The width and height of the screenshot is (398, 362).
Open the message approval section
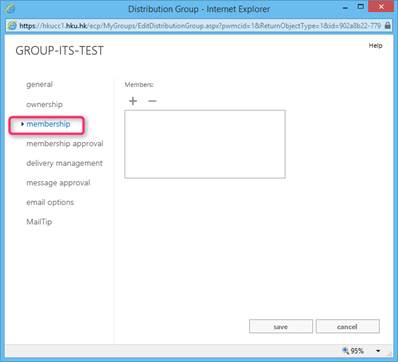pos(58,183)
